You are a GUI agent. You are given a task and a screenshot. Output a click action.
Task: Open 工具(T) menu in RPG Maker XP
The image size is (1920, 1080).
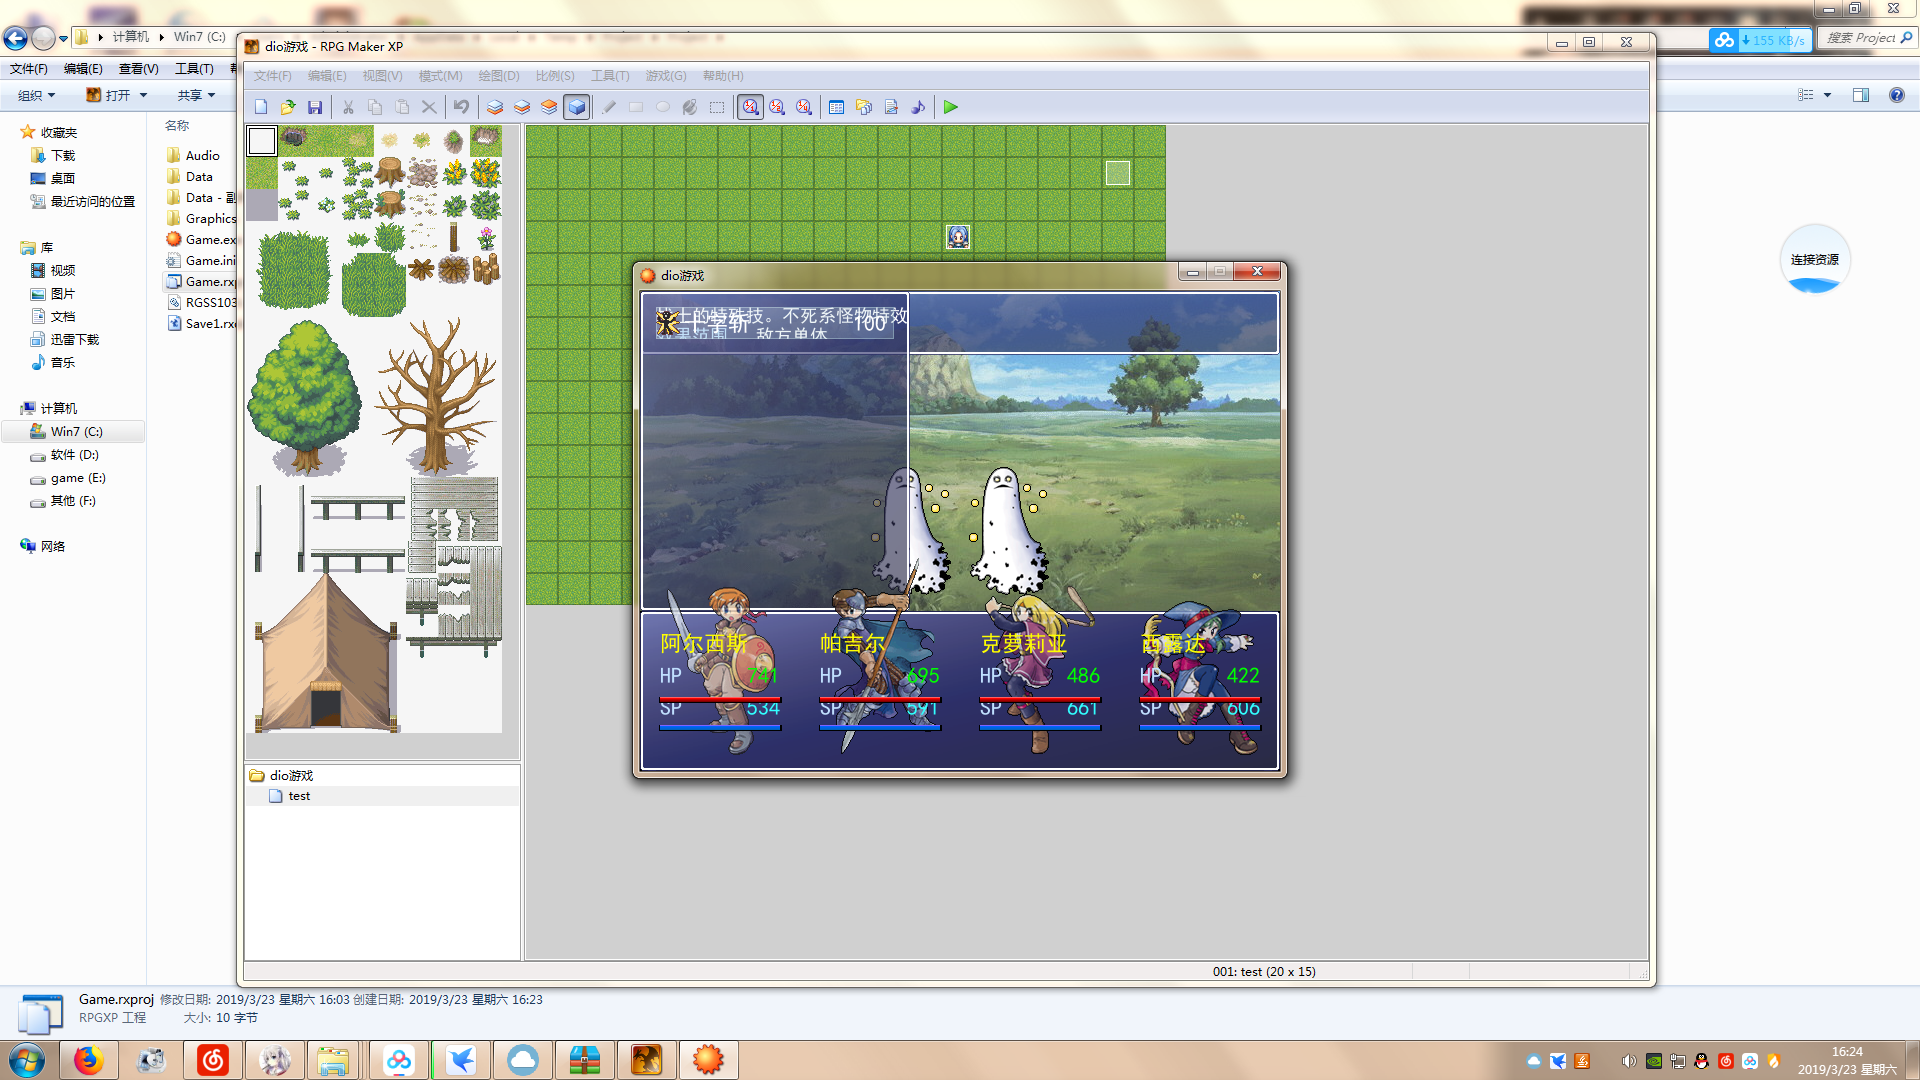point(610,76)
